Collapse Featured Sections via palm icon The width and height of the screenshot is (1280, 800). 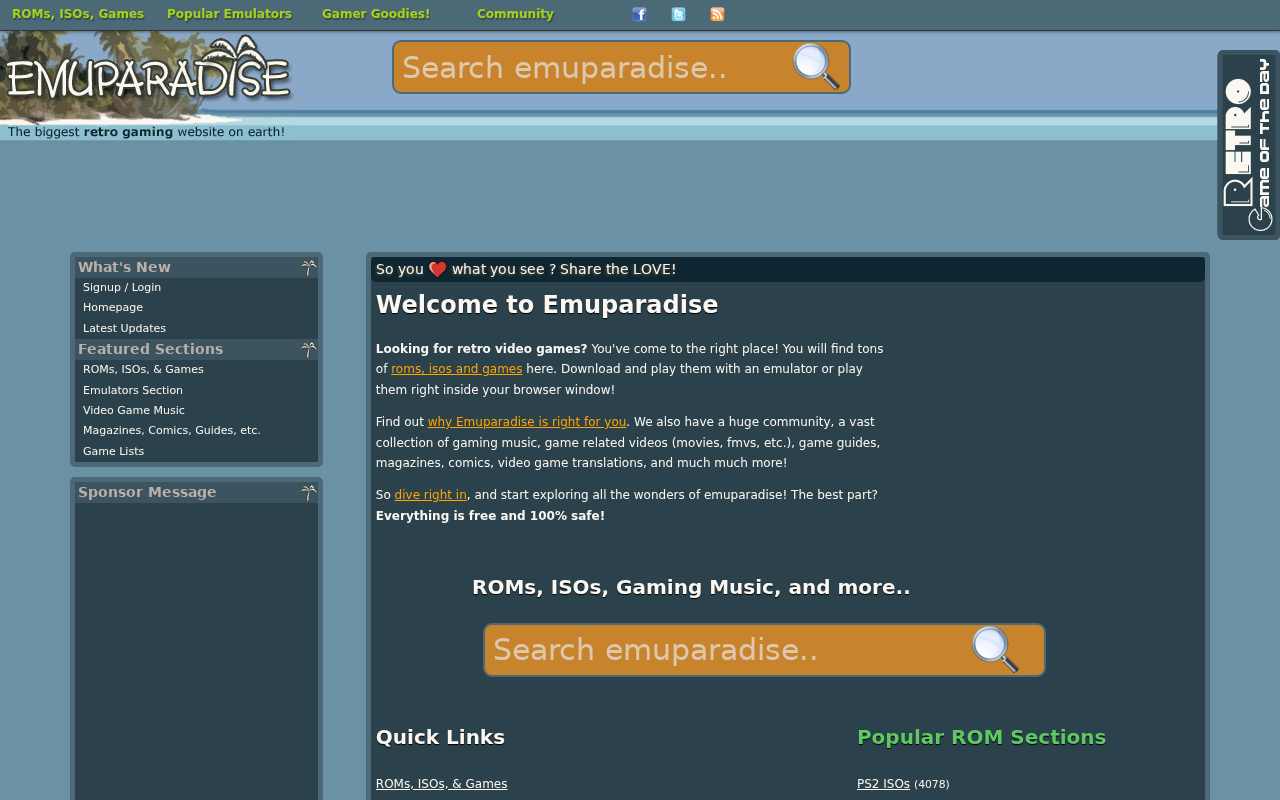(308, 349)
